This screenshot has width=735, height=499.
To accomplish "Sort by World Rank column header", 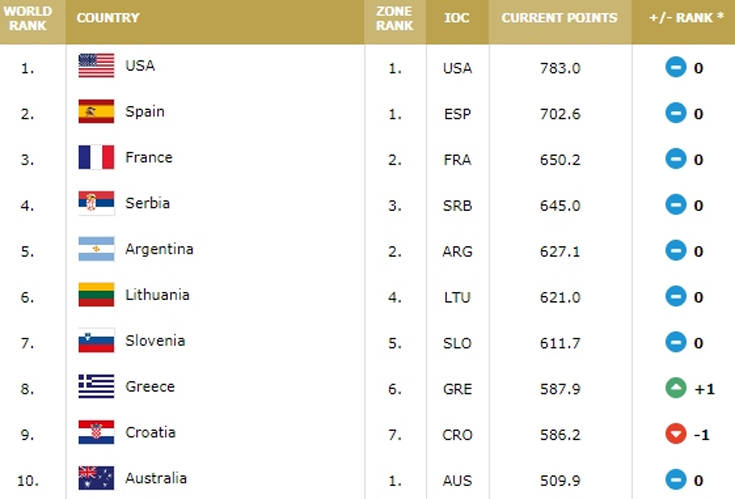I will tap(29, 18).
